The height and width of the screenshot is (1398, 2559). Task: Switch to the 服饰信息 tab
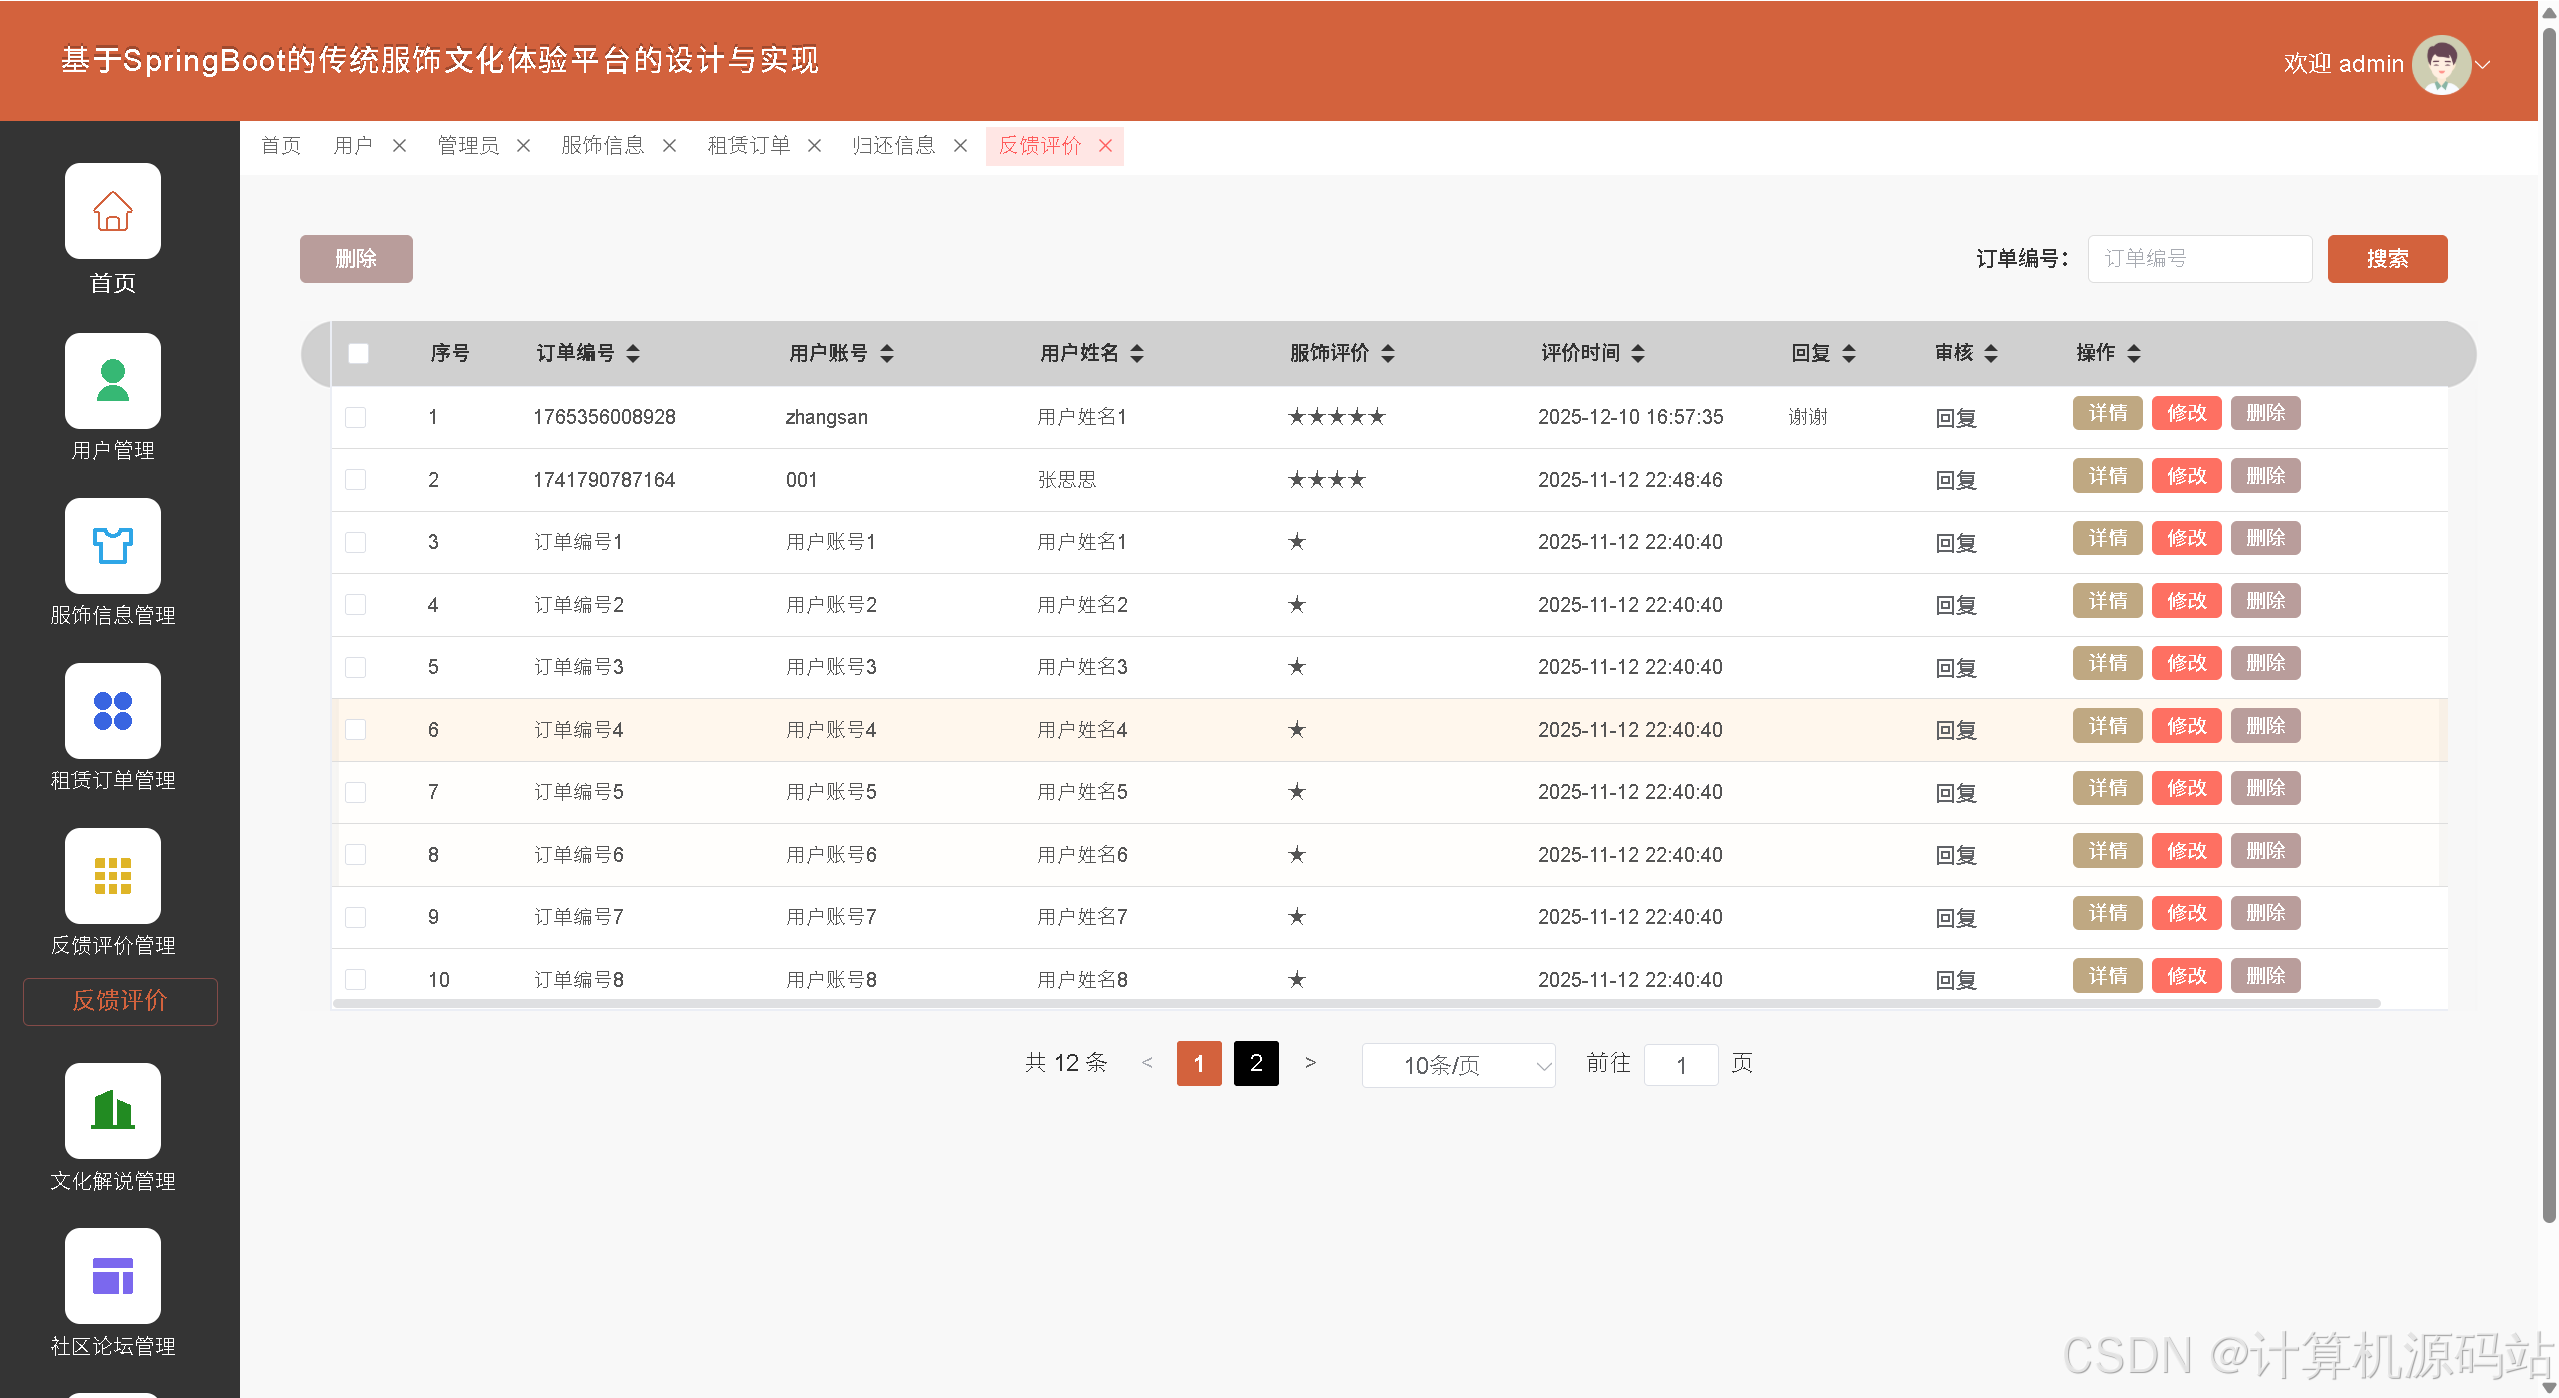[x=602, y=146]
